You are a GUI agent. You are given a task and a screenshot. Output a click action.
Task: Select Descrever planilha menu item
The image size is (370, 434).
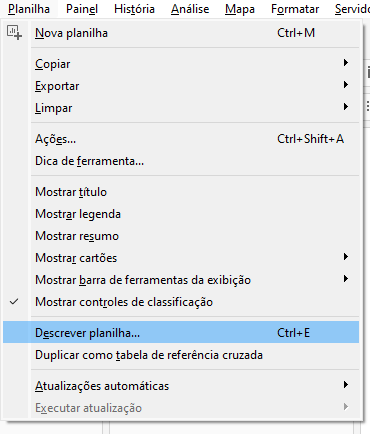point(181,333)
